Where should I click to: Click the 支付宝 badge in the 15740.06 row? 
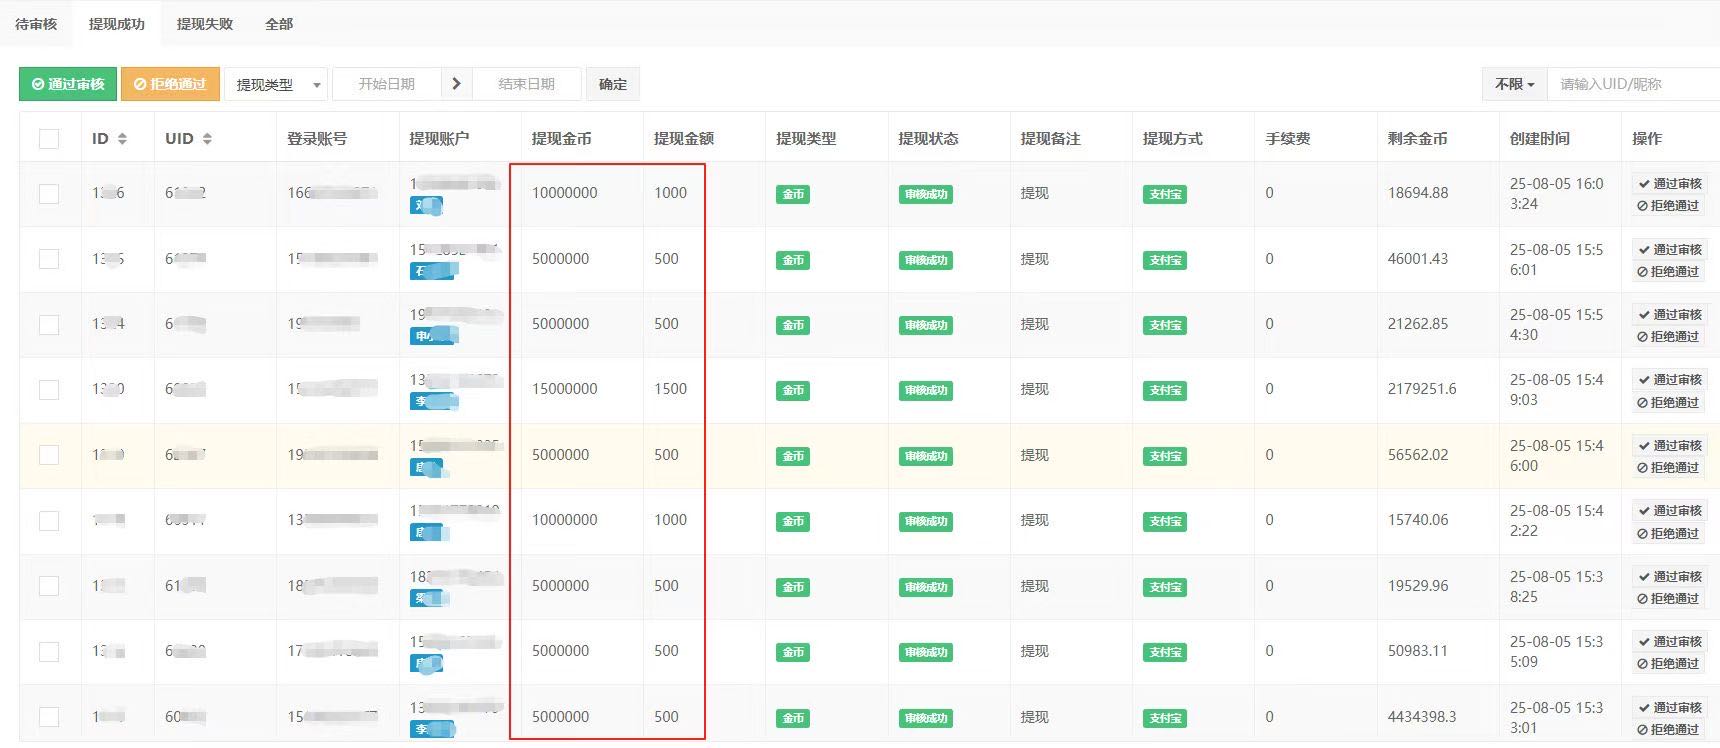click(1165, 521)
